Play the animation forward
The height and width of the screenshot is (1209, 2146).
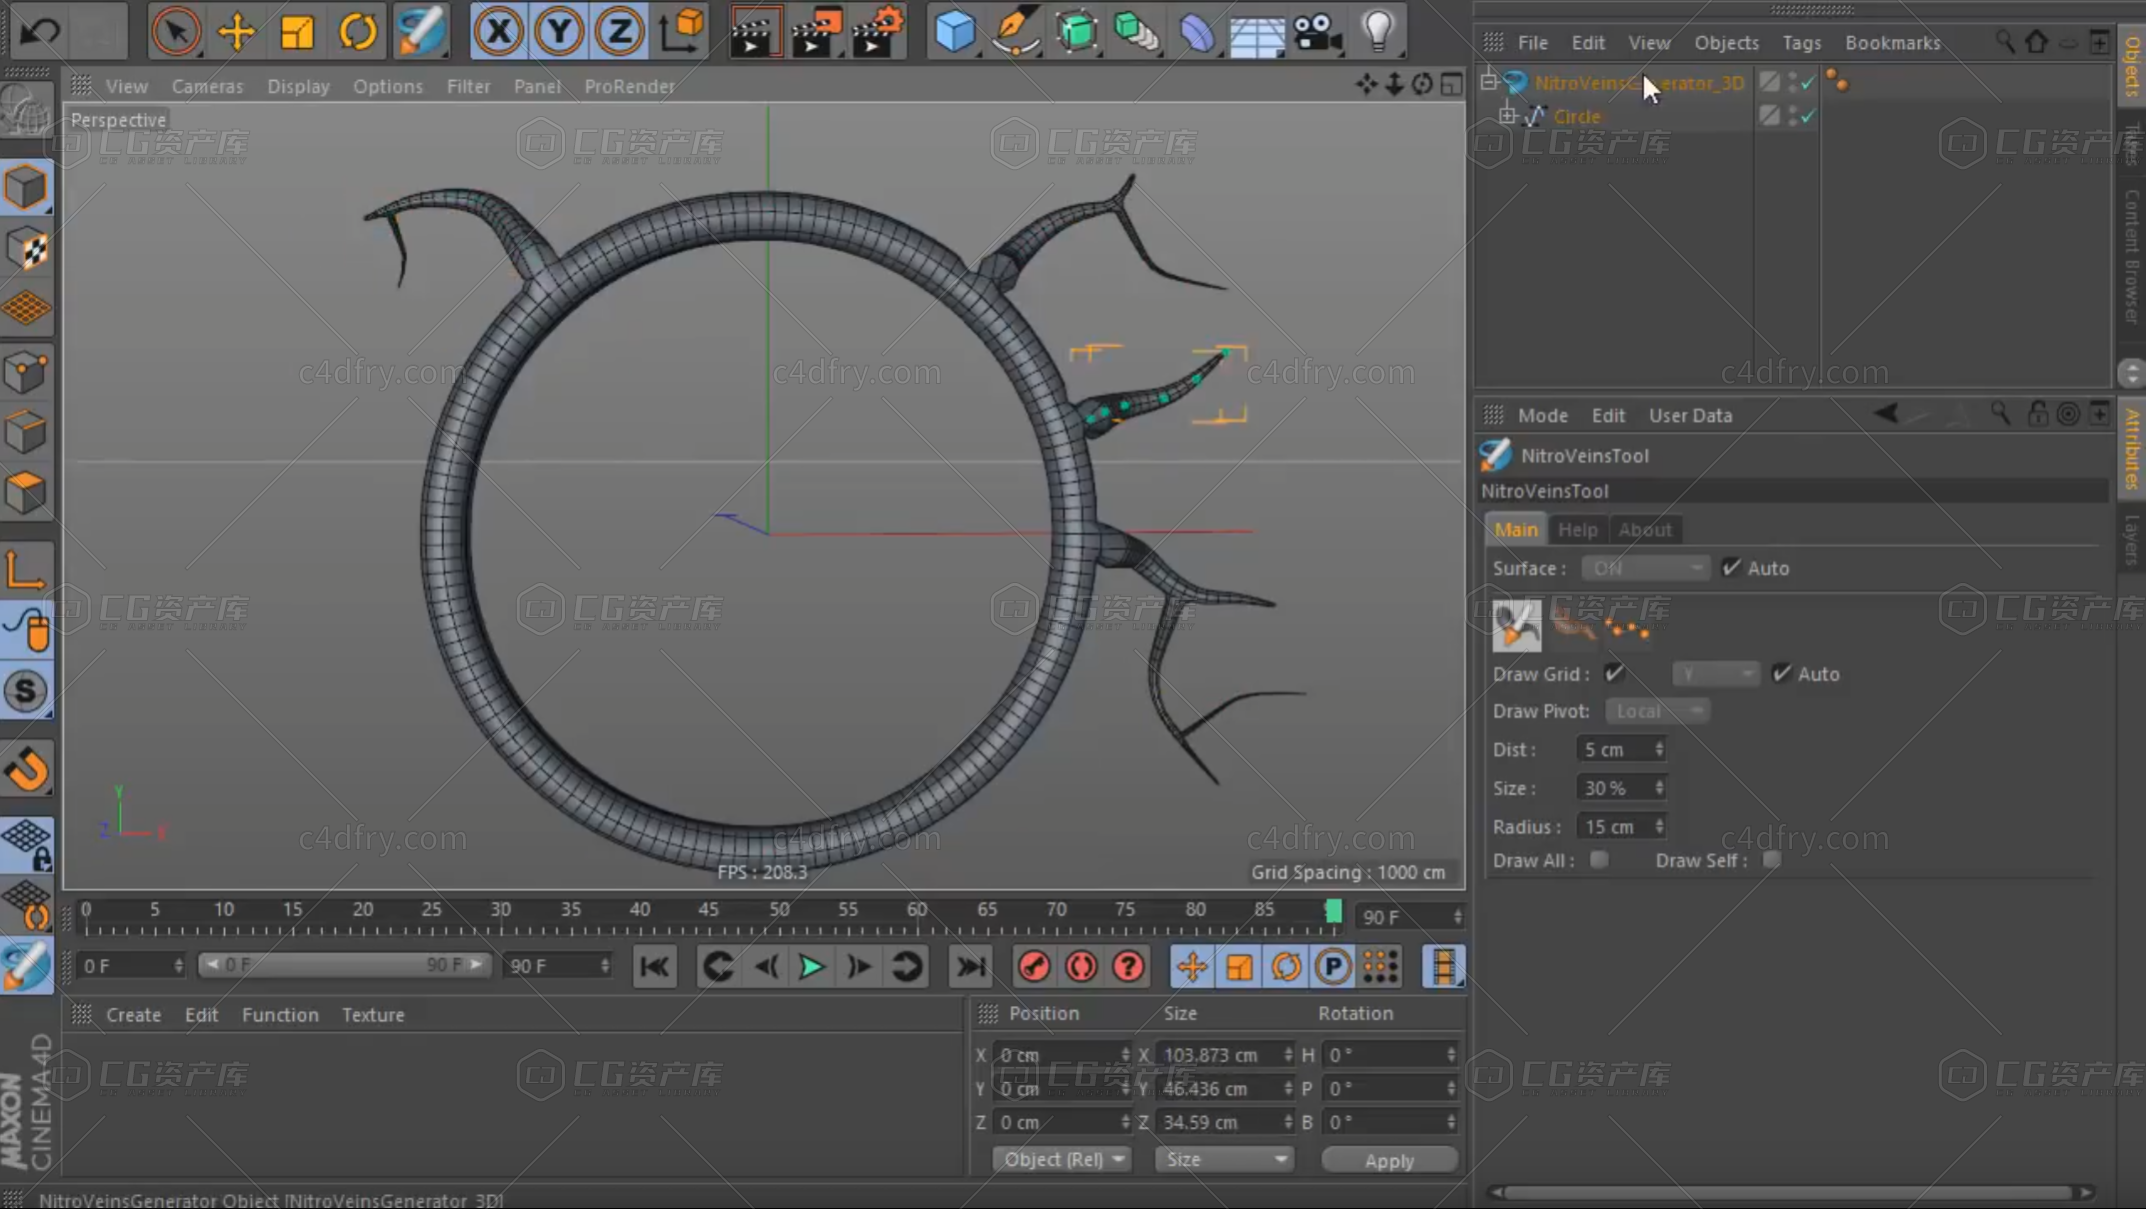coord(811,967)
